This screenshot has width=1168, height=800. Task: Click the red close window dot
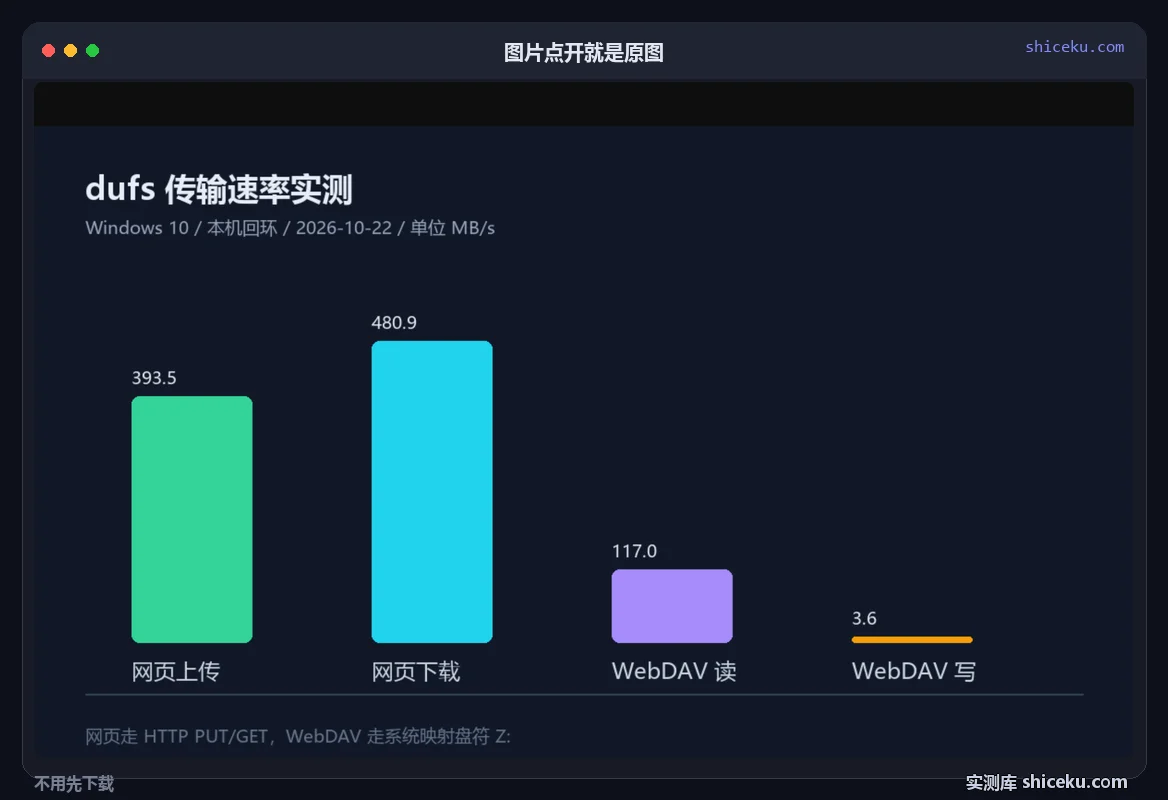pos(48,51)
